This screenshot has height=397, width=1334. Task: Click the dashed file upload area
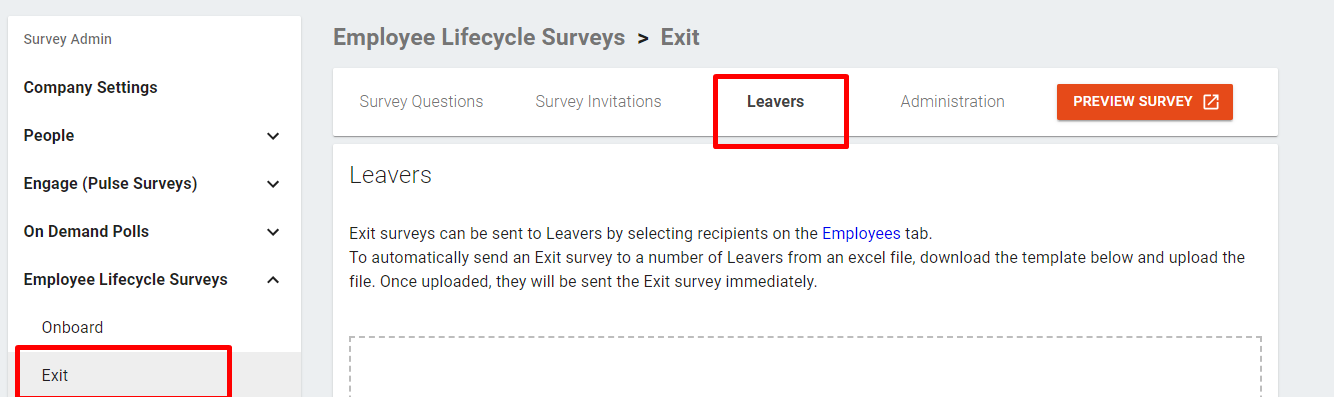[x=805, y=366]
